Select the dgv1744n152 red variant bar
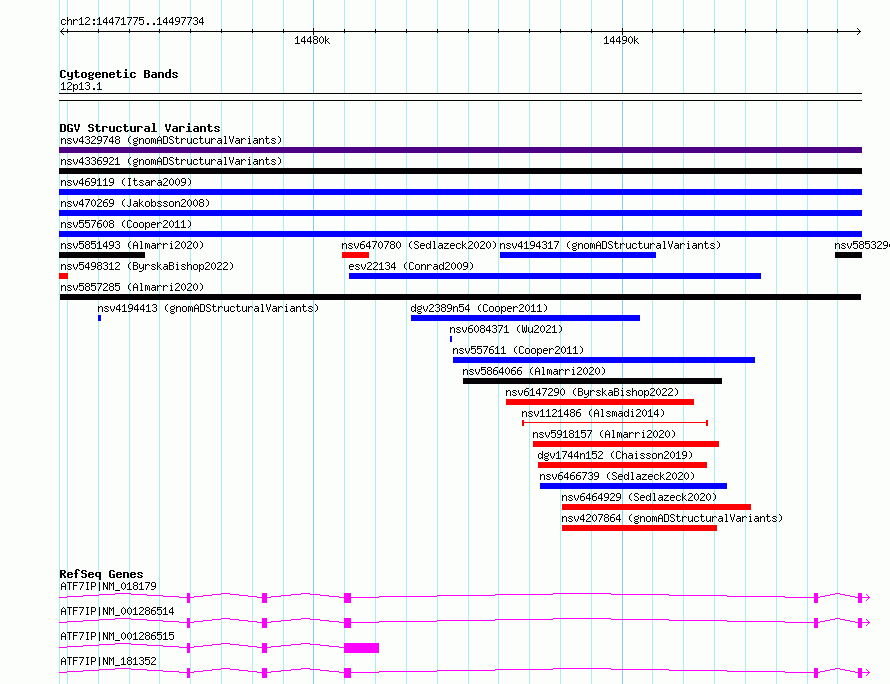The width and height of the screenshot is (890, 684). pyautogui.click(x=623, y=465)
